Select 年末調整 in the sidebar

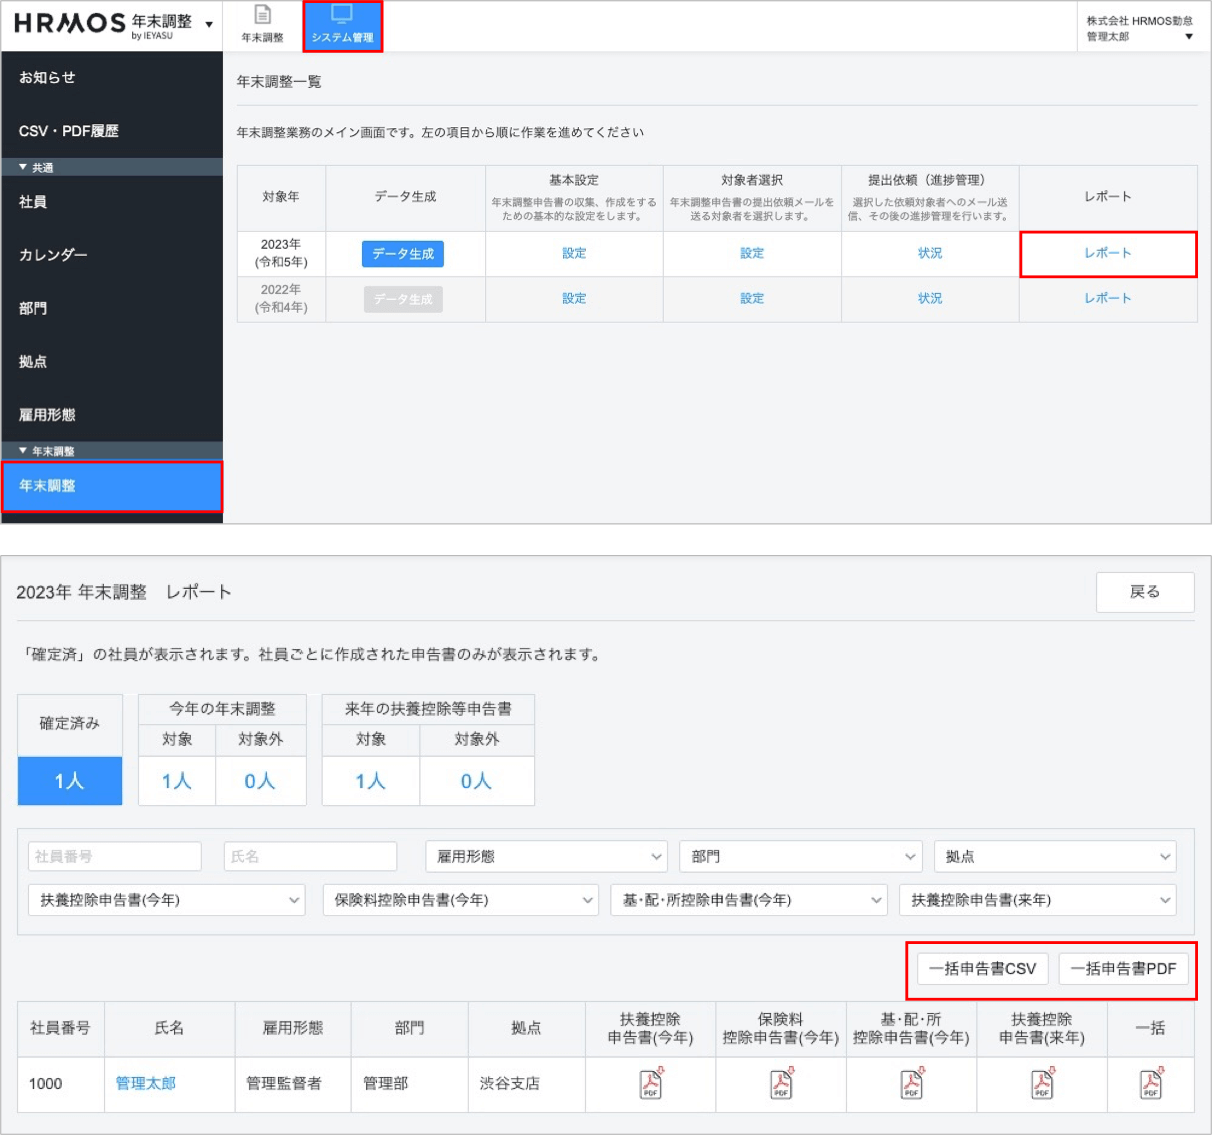pos(111,487)
